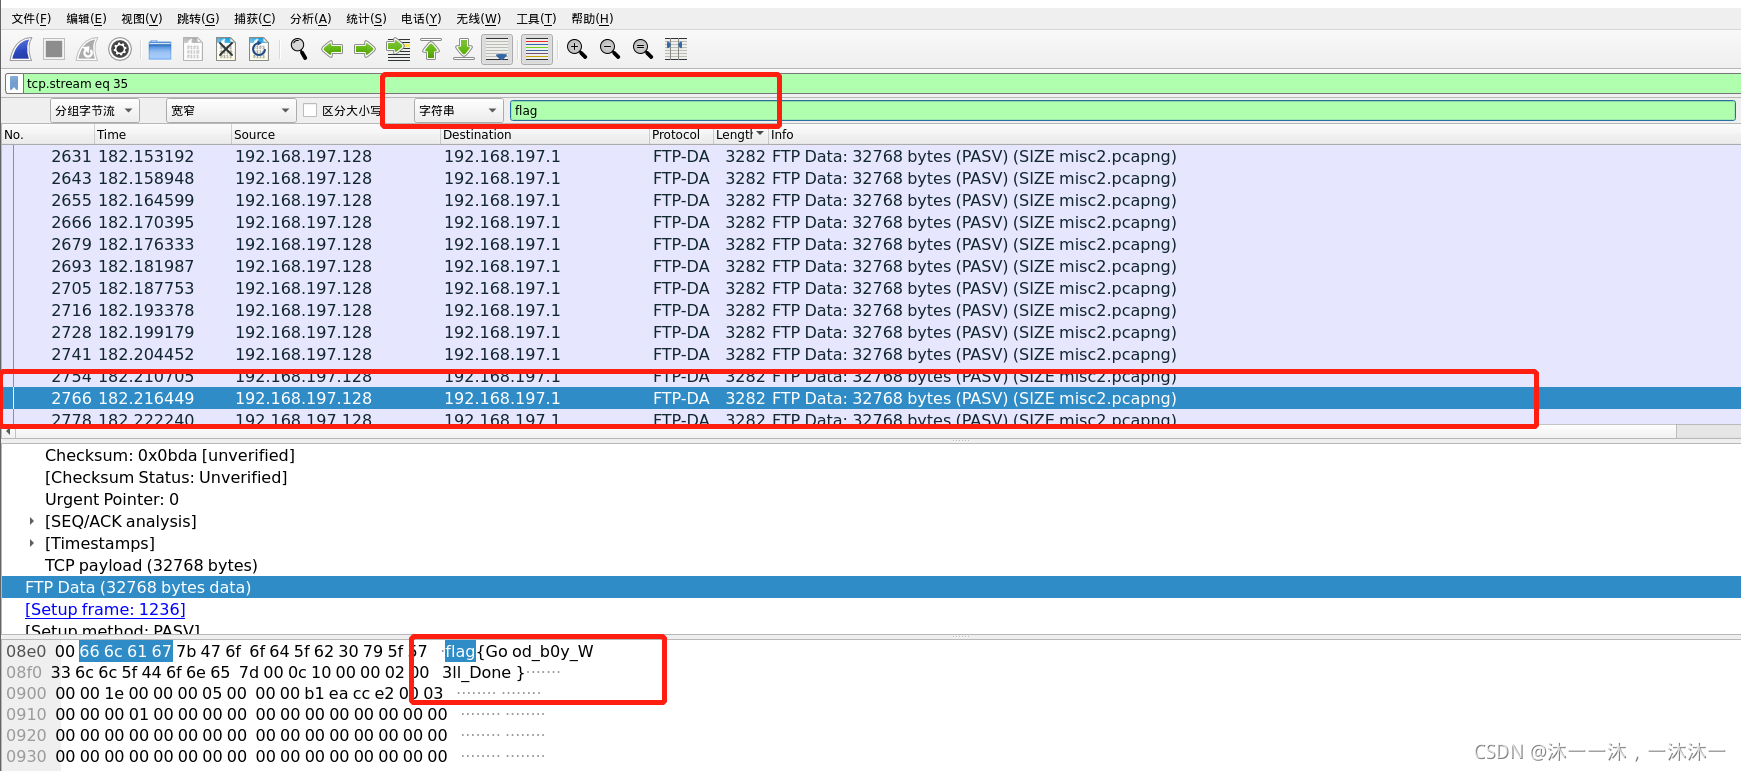Open the 捕获(C) menu

[x=254, y=19]
